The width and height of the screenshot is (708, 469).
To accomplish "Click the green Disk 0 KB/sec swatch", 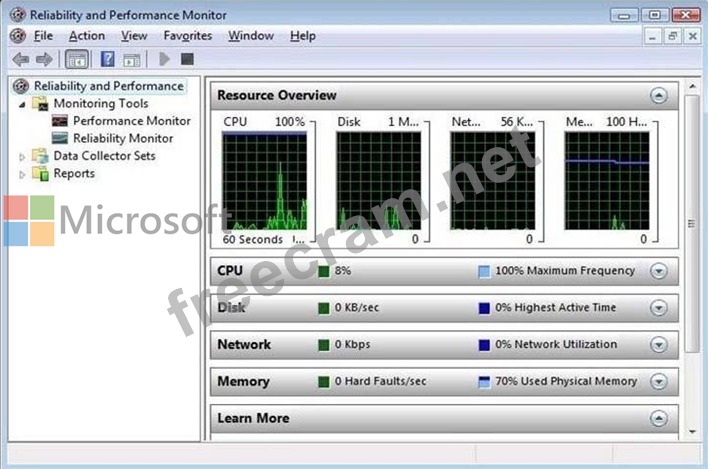I will click(x=324, y=308).
